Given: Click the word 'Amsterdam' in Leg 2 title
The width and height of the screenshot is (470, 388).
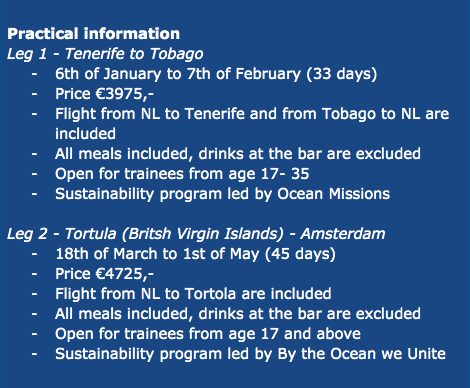Looking at the screenshot, I should pos(343,234).
